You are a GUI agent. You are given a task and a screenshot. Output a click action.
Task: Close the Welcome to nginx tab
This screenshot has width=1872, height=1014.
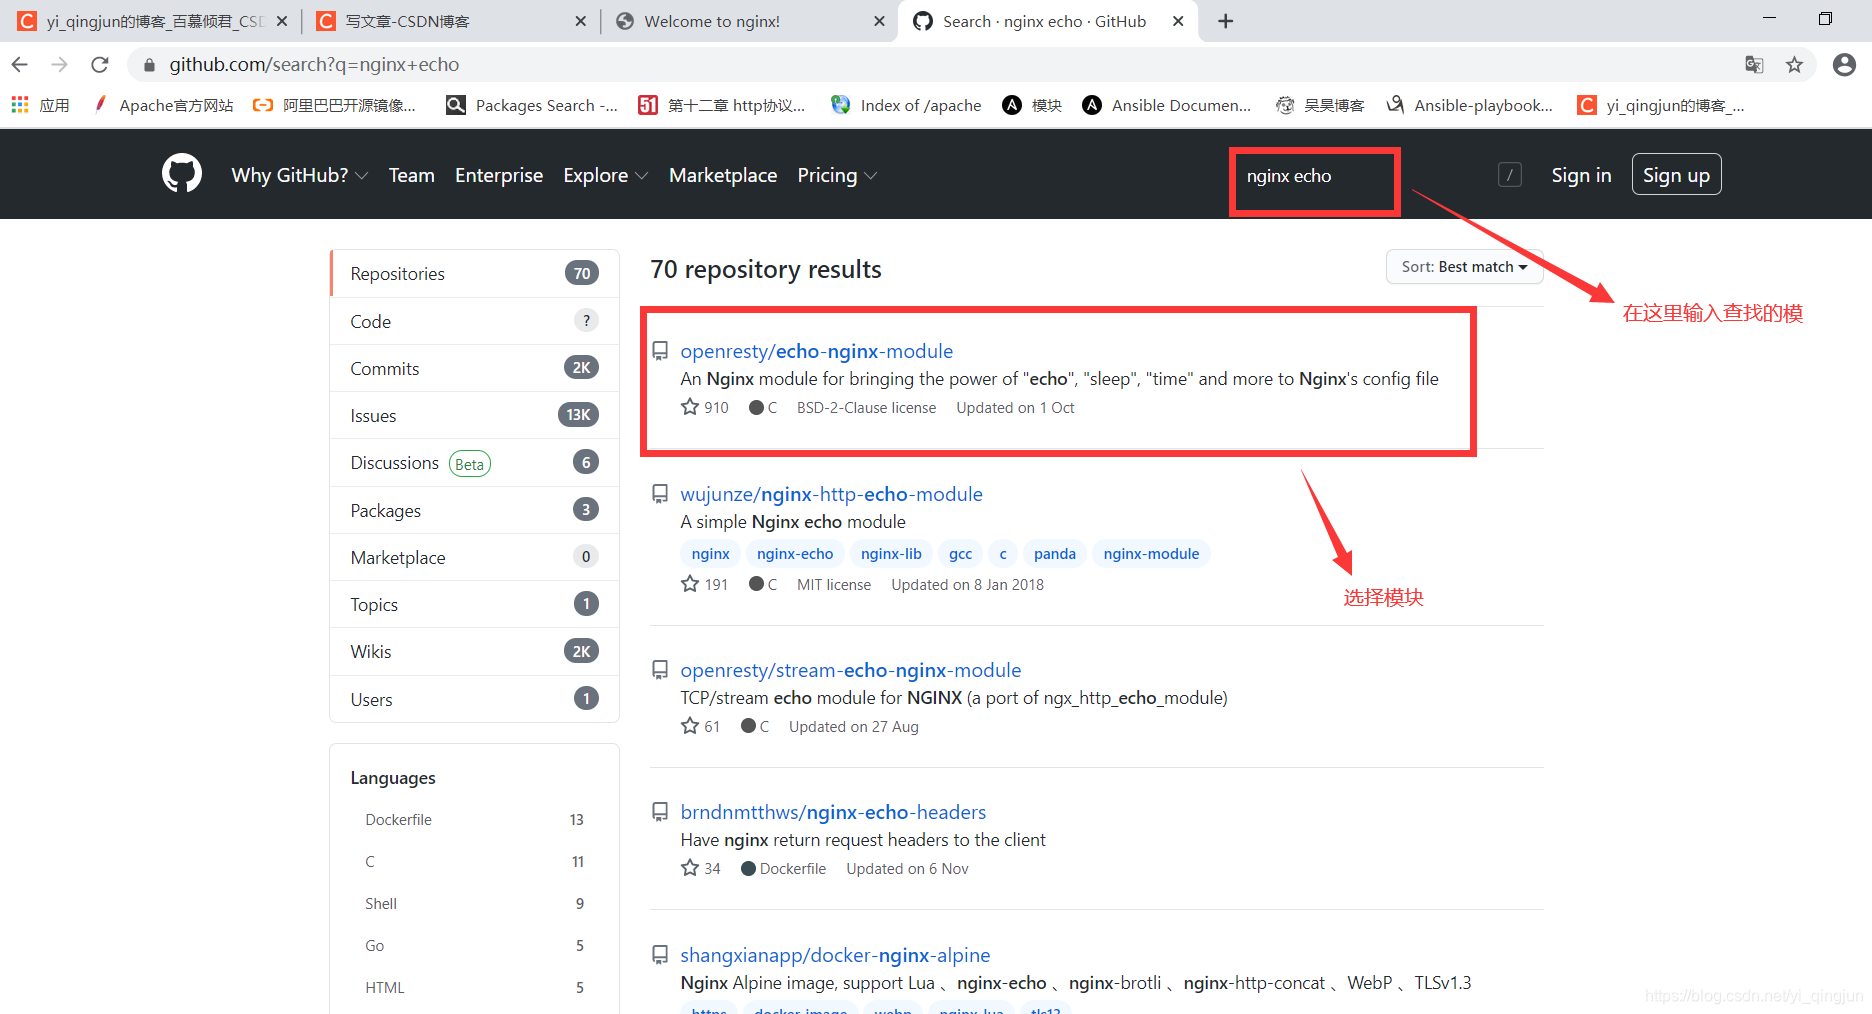pyautogui.click(x=879, y=21)
